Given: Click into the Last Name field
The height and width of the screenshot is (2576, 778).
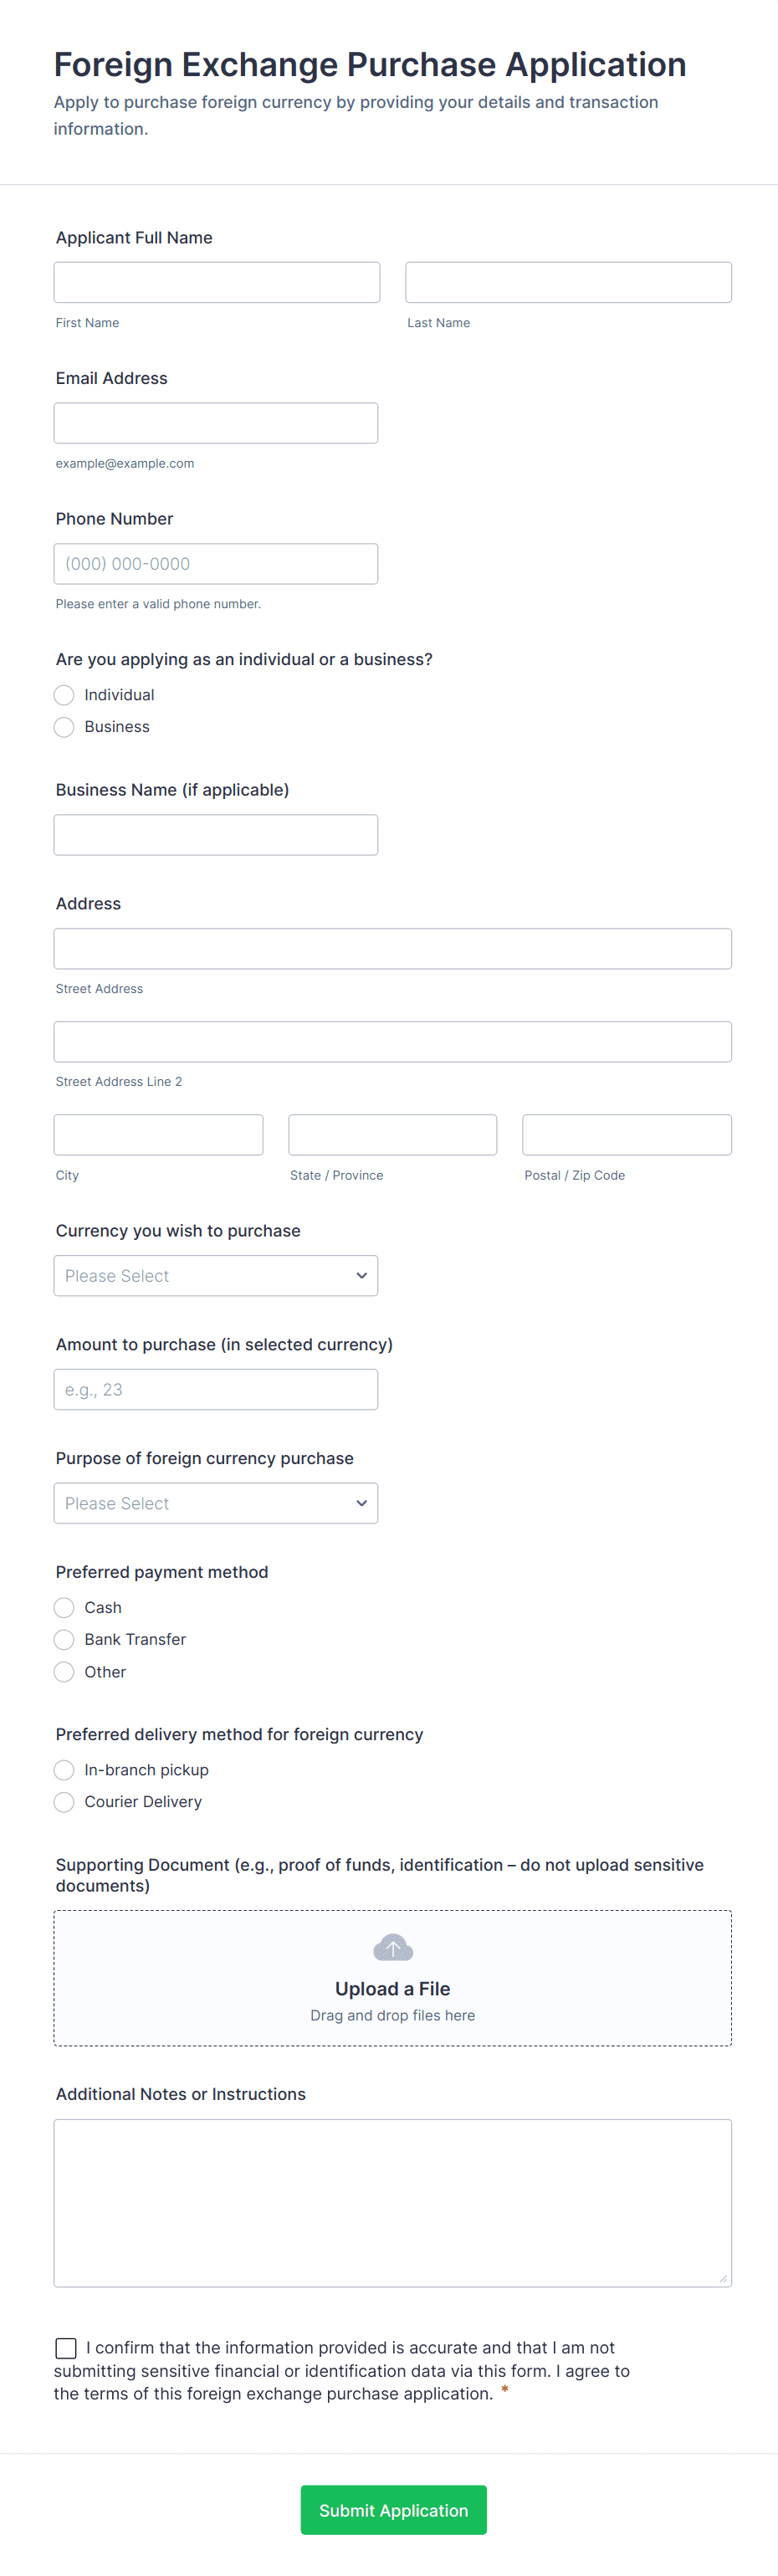Looking at the screenshot, I should [x=568, y=282].
